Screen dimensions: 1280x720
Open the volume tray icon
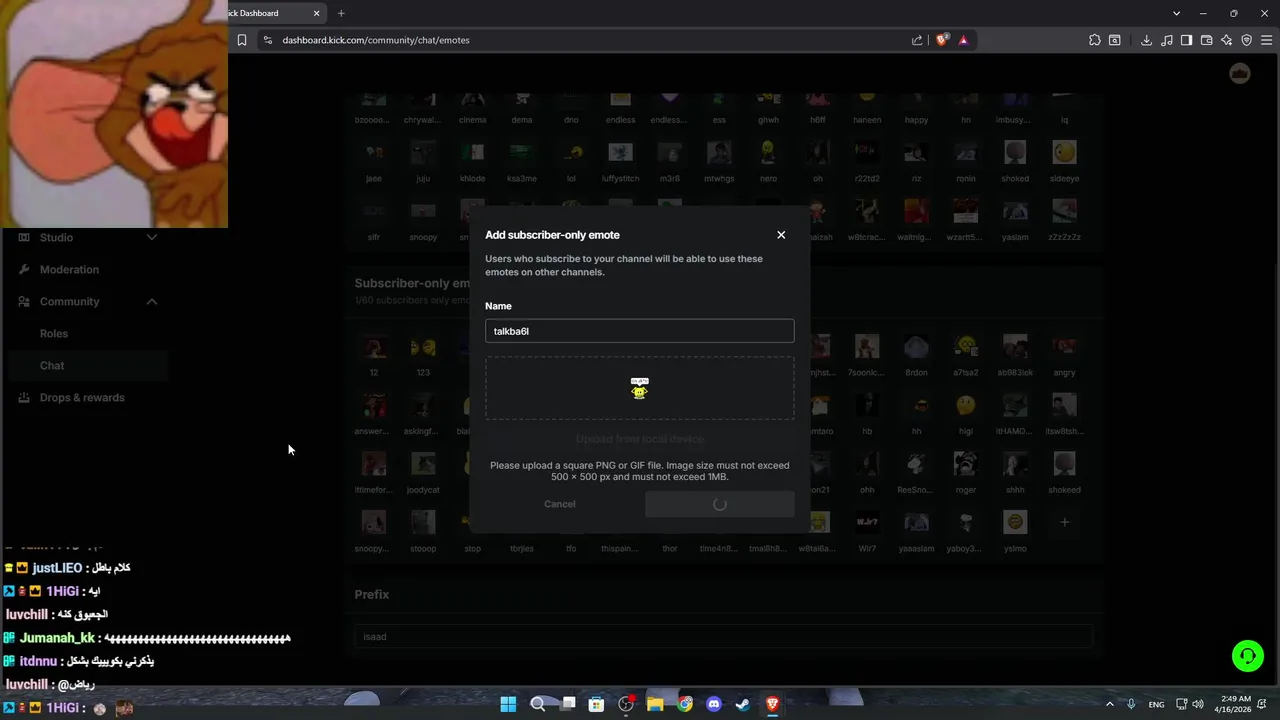1198,704
